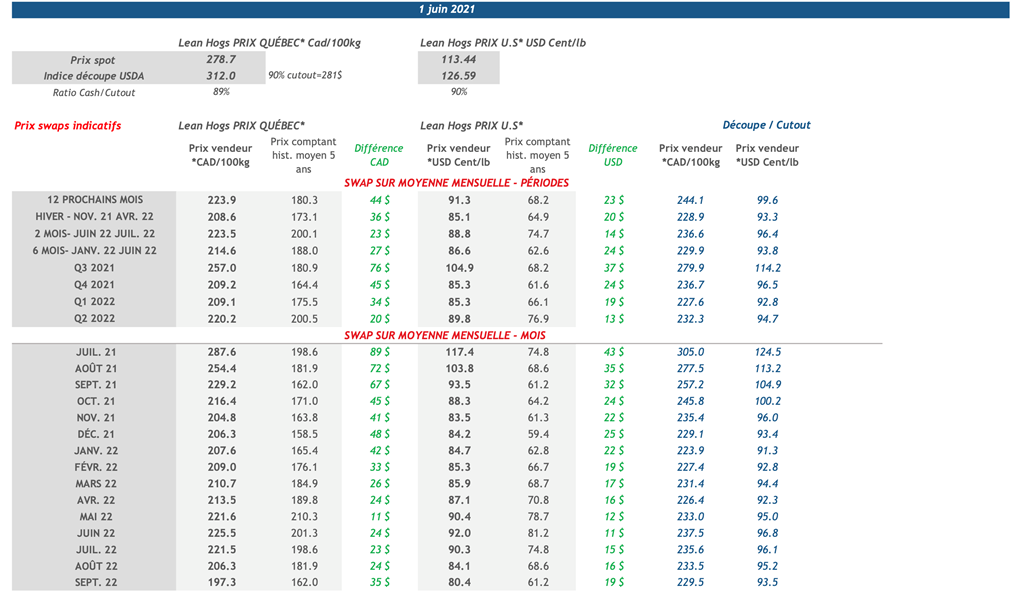Select the MAI 22 row label
This screenshot has height=594, width=1024.
95,517
